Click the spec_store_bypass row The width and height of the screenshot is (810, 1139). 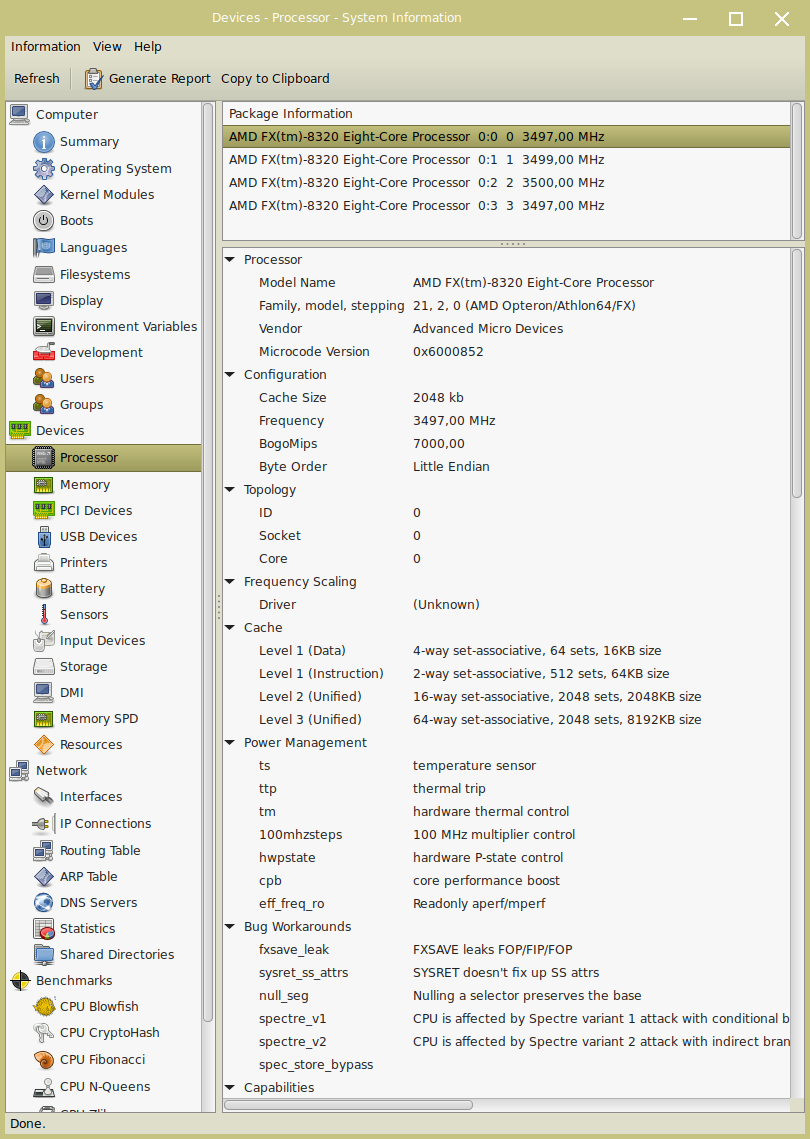[x=507, y=1065]
